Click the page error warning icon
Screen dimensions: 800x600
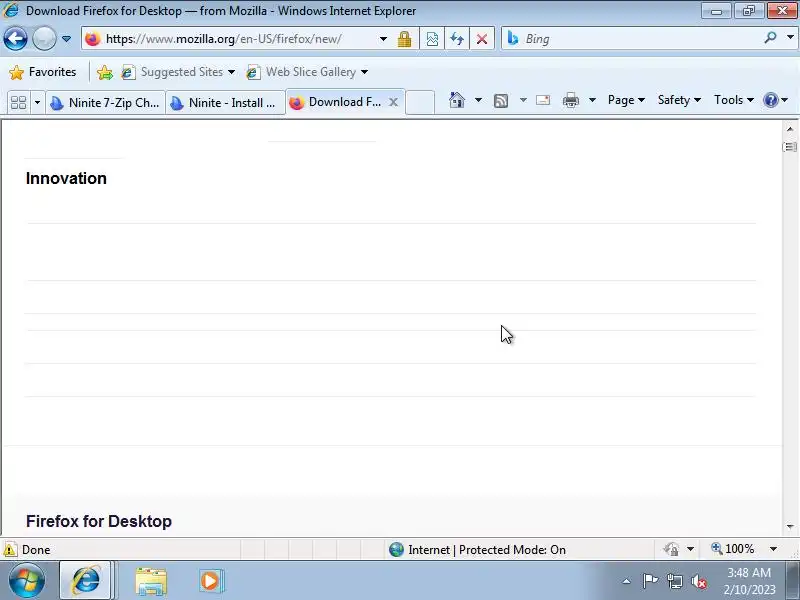10,549
